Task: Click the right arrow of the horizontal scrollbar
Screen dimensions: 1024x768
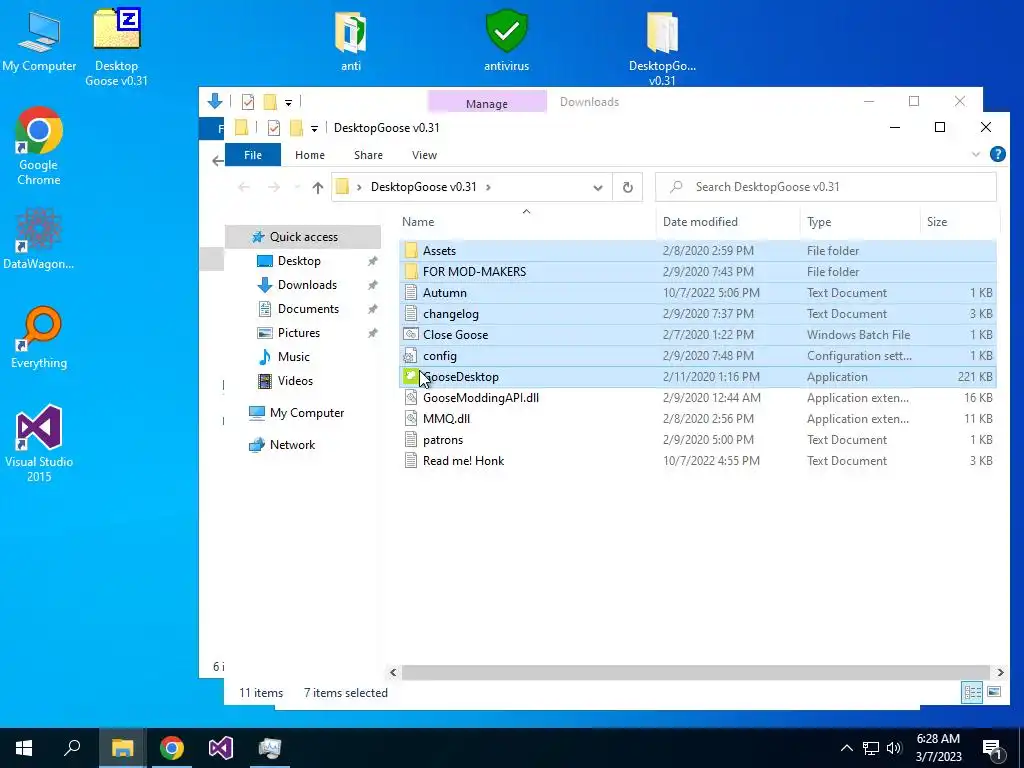Action: 1000,672
